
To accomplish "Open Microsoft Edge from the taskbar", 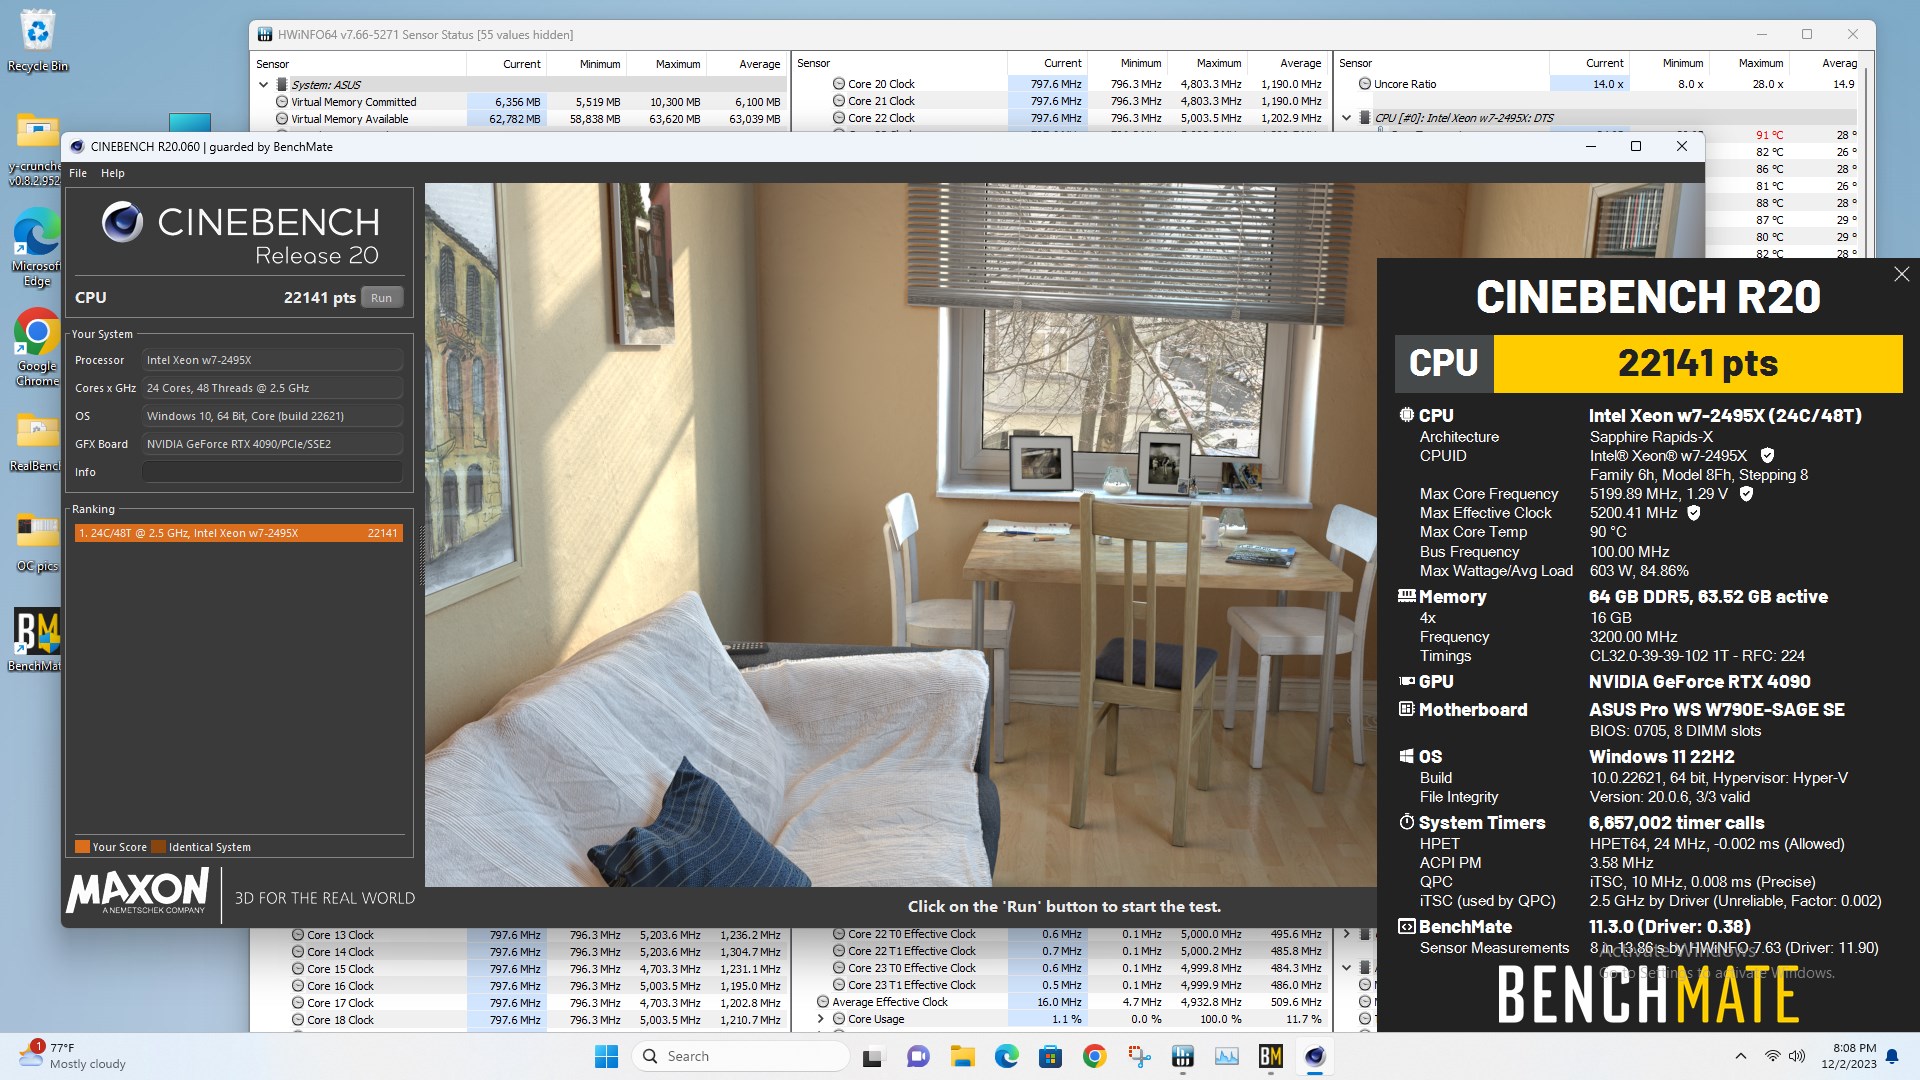I will click(x=1006, y=1056).
